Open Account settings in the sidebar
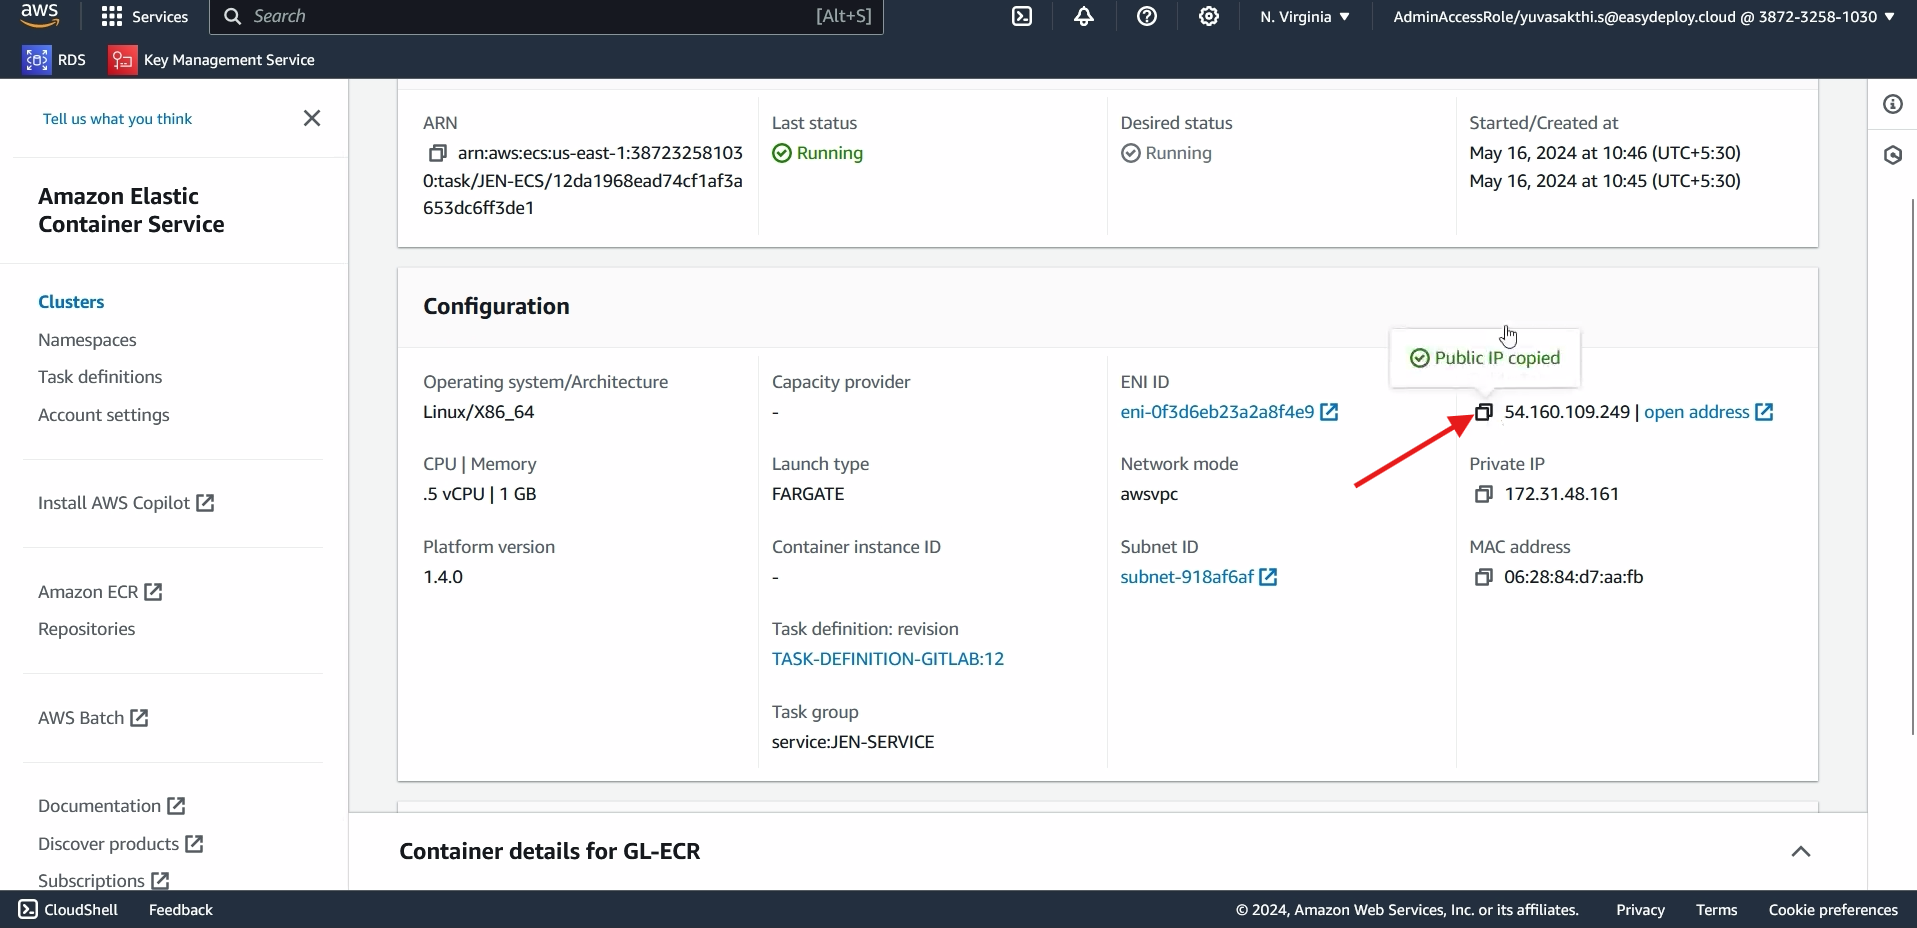This screenshot has width=1917, height=928. click(x=104, y=415)
